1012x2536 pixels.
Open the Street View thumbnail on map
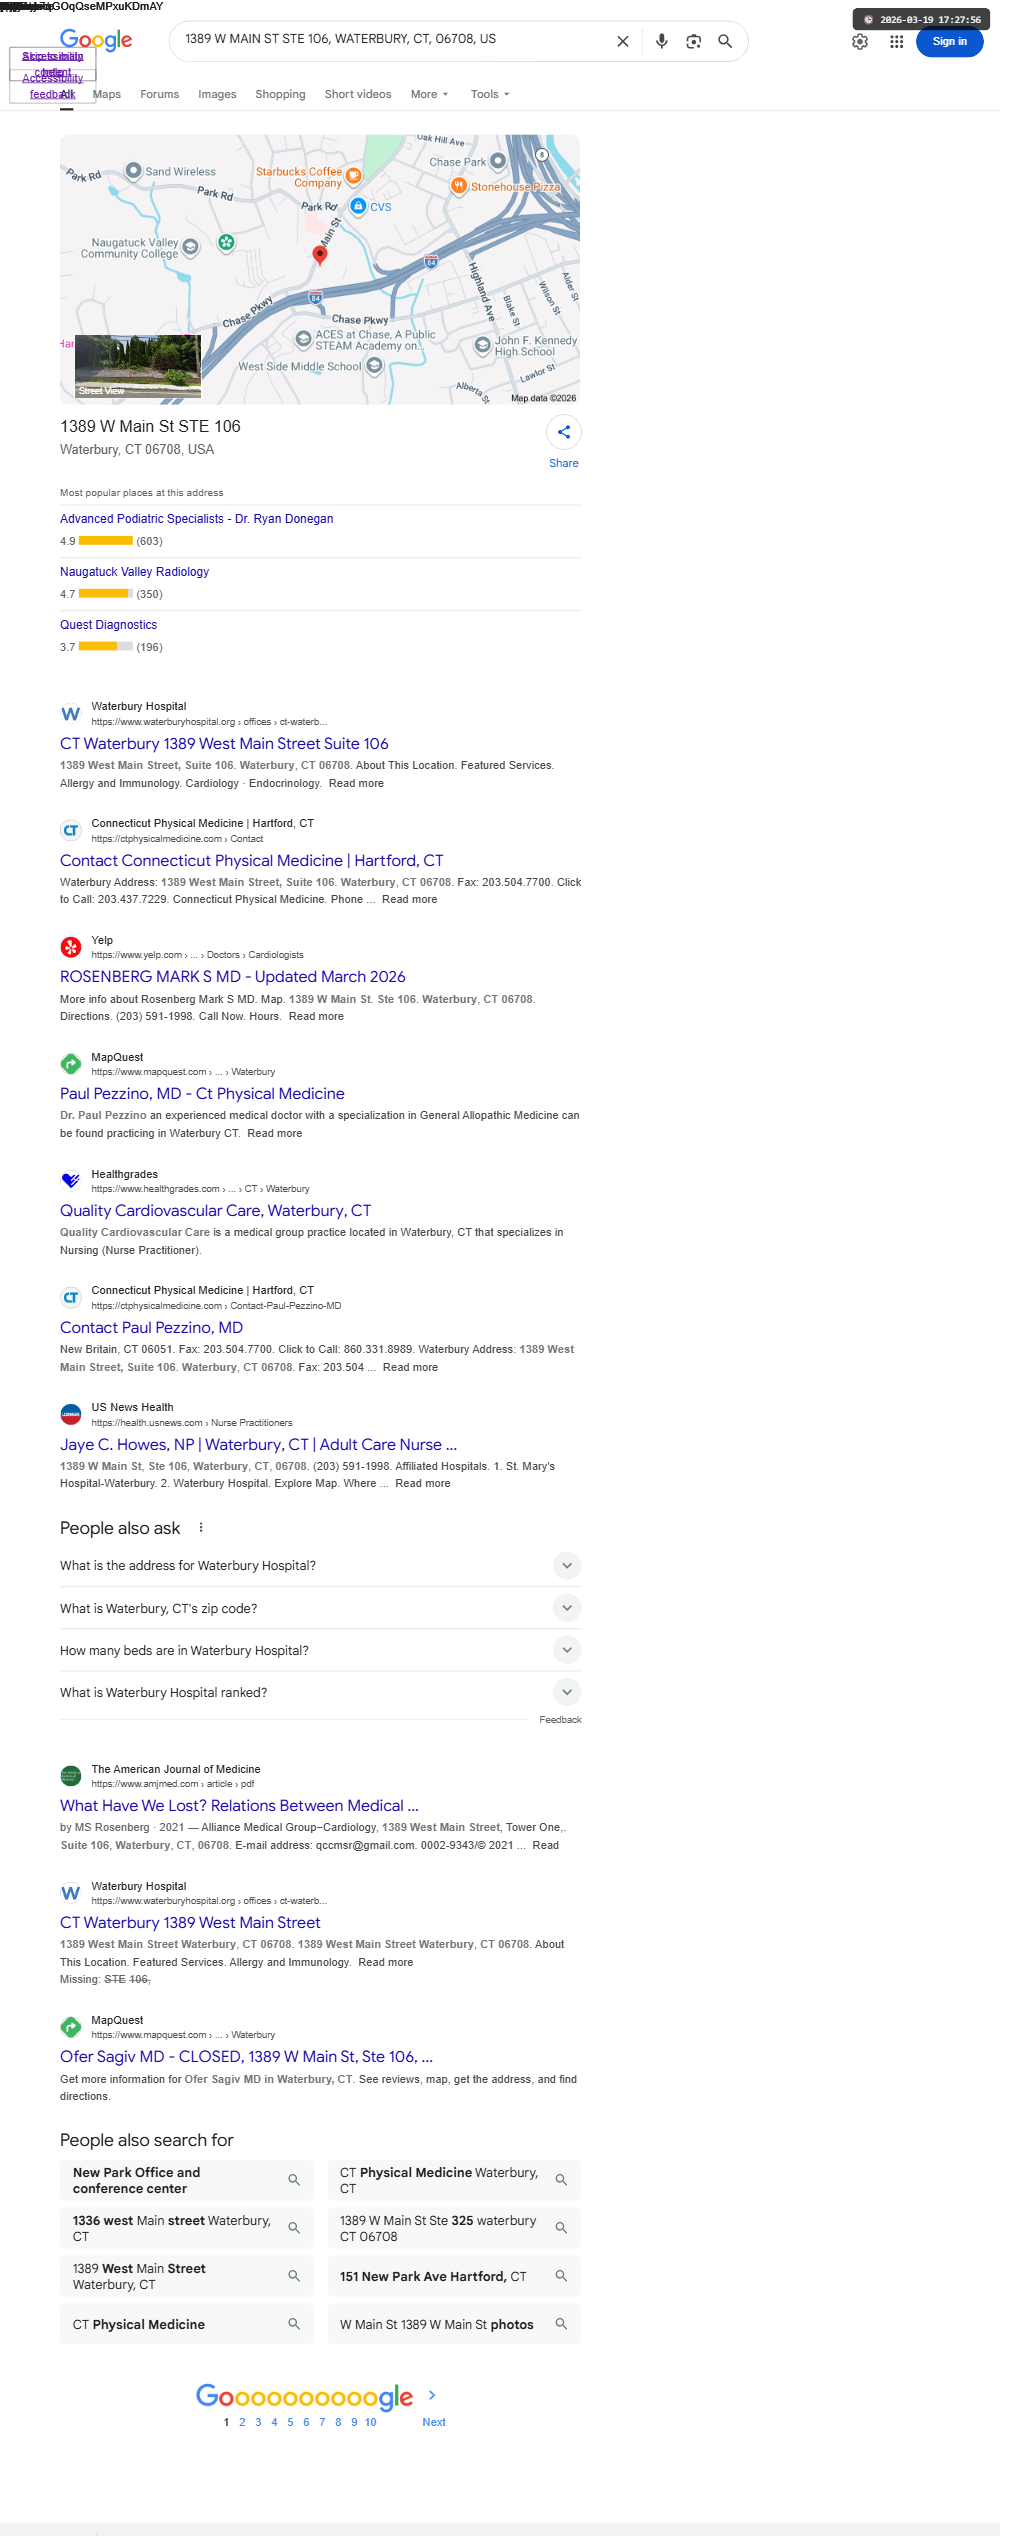[x=138, y=366]
